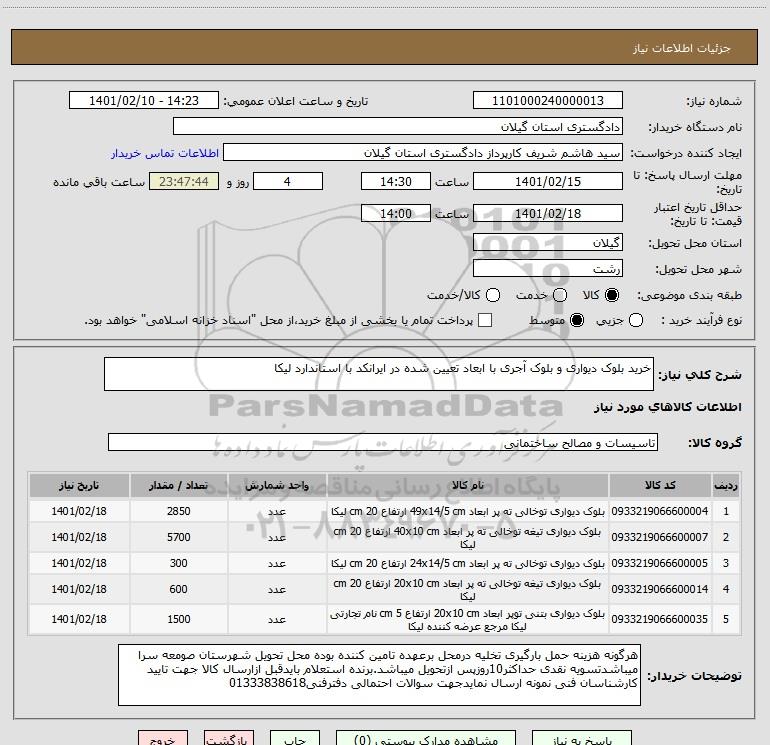Click the مشاهده مدارک پیوستی (0) button

tap(426, 739)
